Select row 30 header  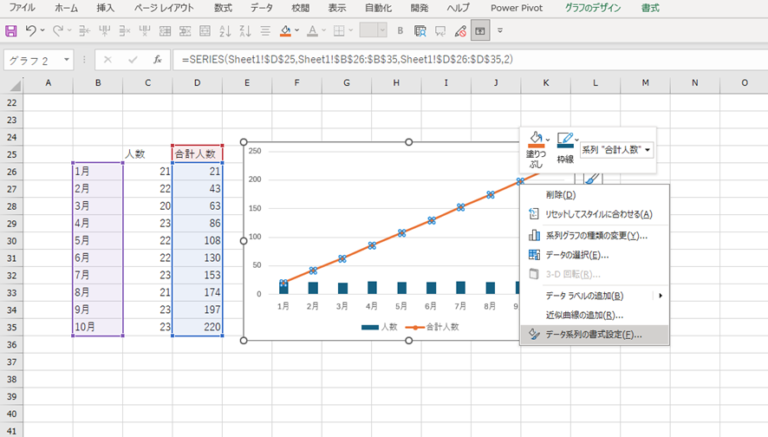[12, 241]
